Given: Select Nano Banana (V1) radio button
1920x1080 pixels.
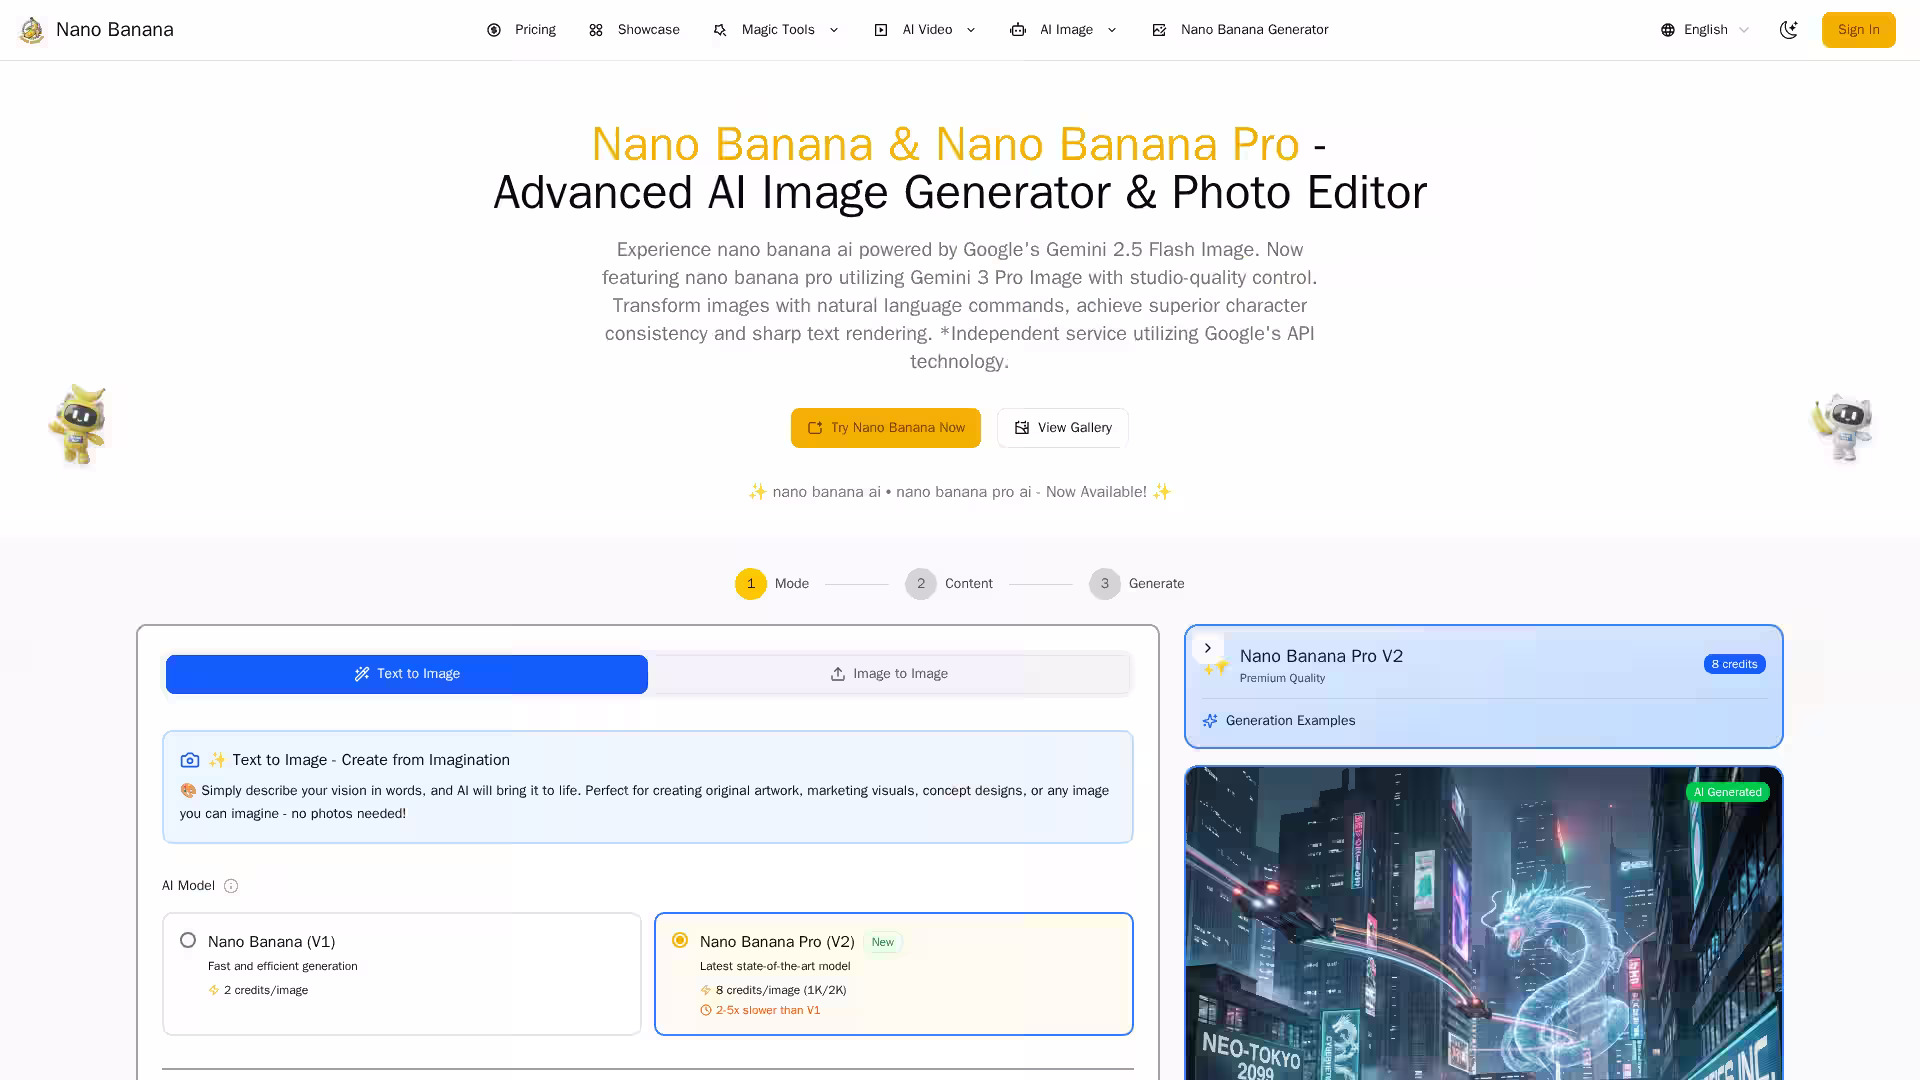Looking at the screenshot, I should [188, 940].
